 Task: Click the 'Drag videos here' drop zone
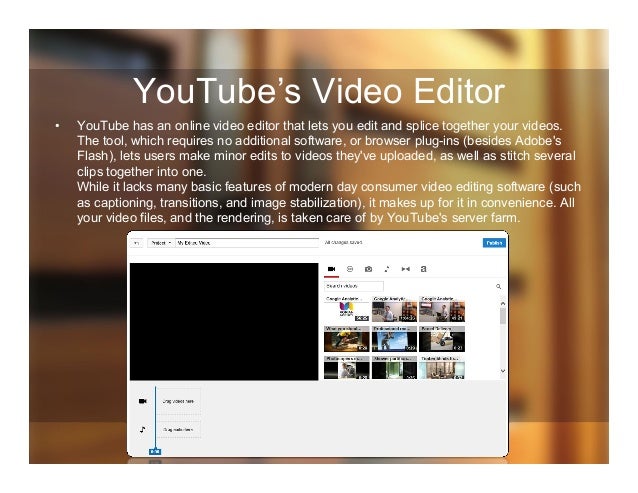(x=178, y=401)
